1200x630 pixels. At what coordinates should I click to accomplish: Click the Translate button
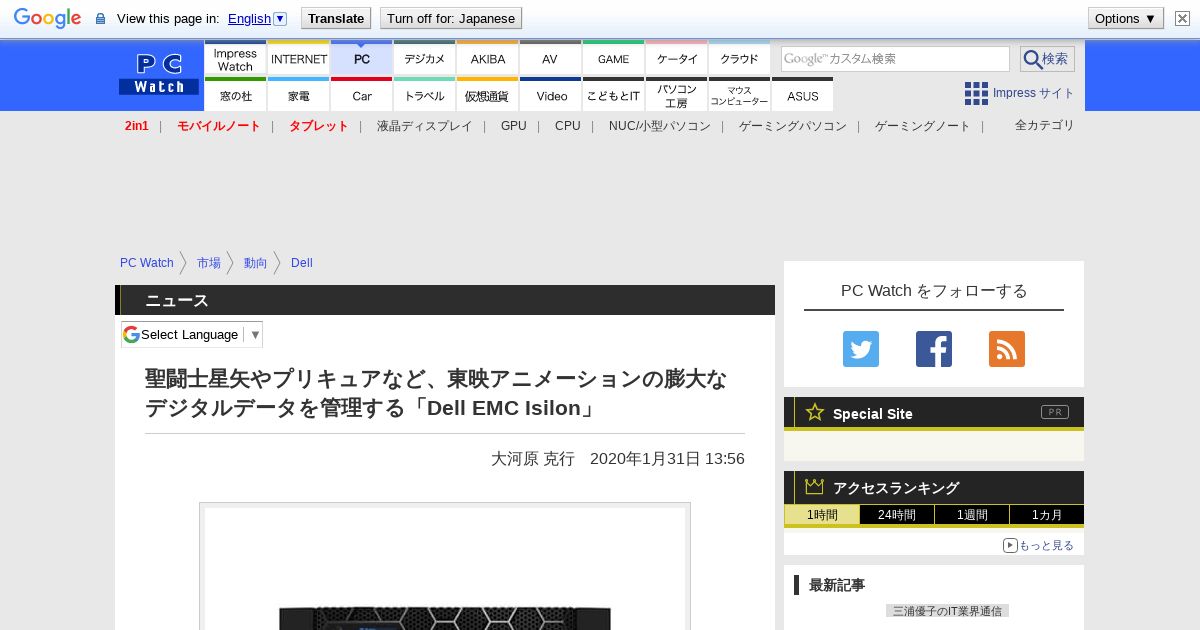click(x=336, y=18)
